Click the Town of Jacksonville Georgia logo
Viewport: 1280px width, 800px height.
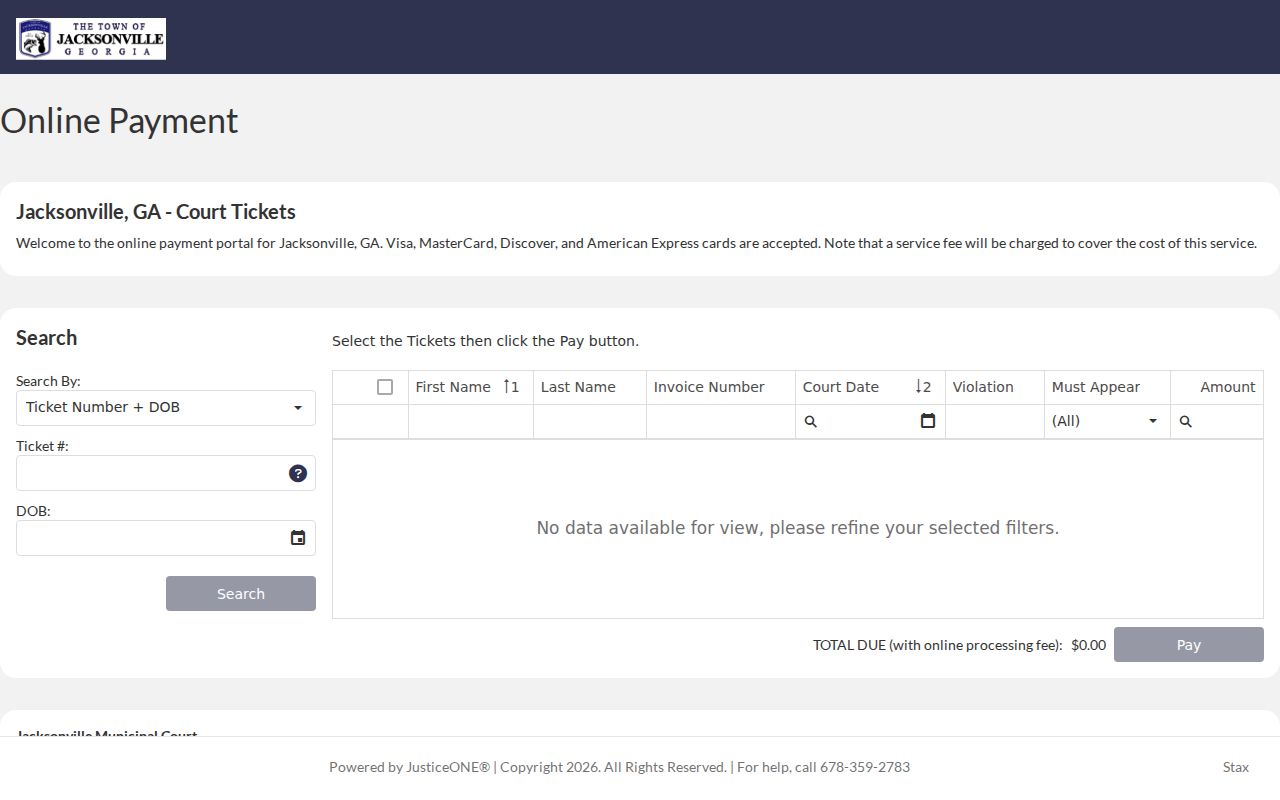91,39
